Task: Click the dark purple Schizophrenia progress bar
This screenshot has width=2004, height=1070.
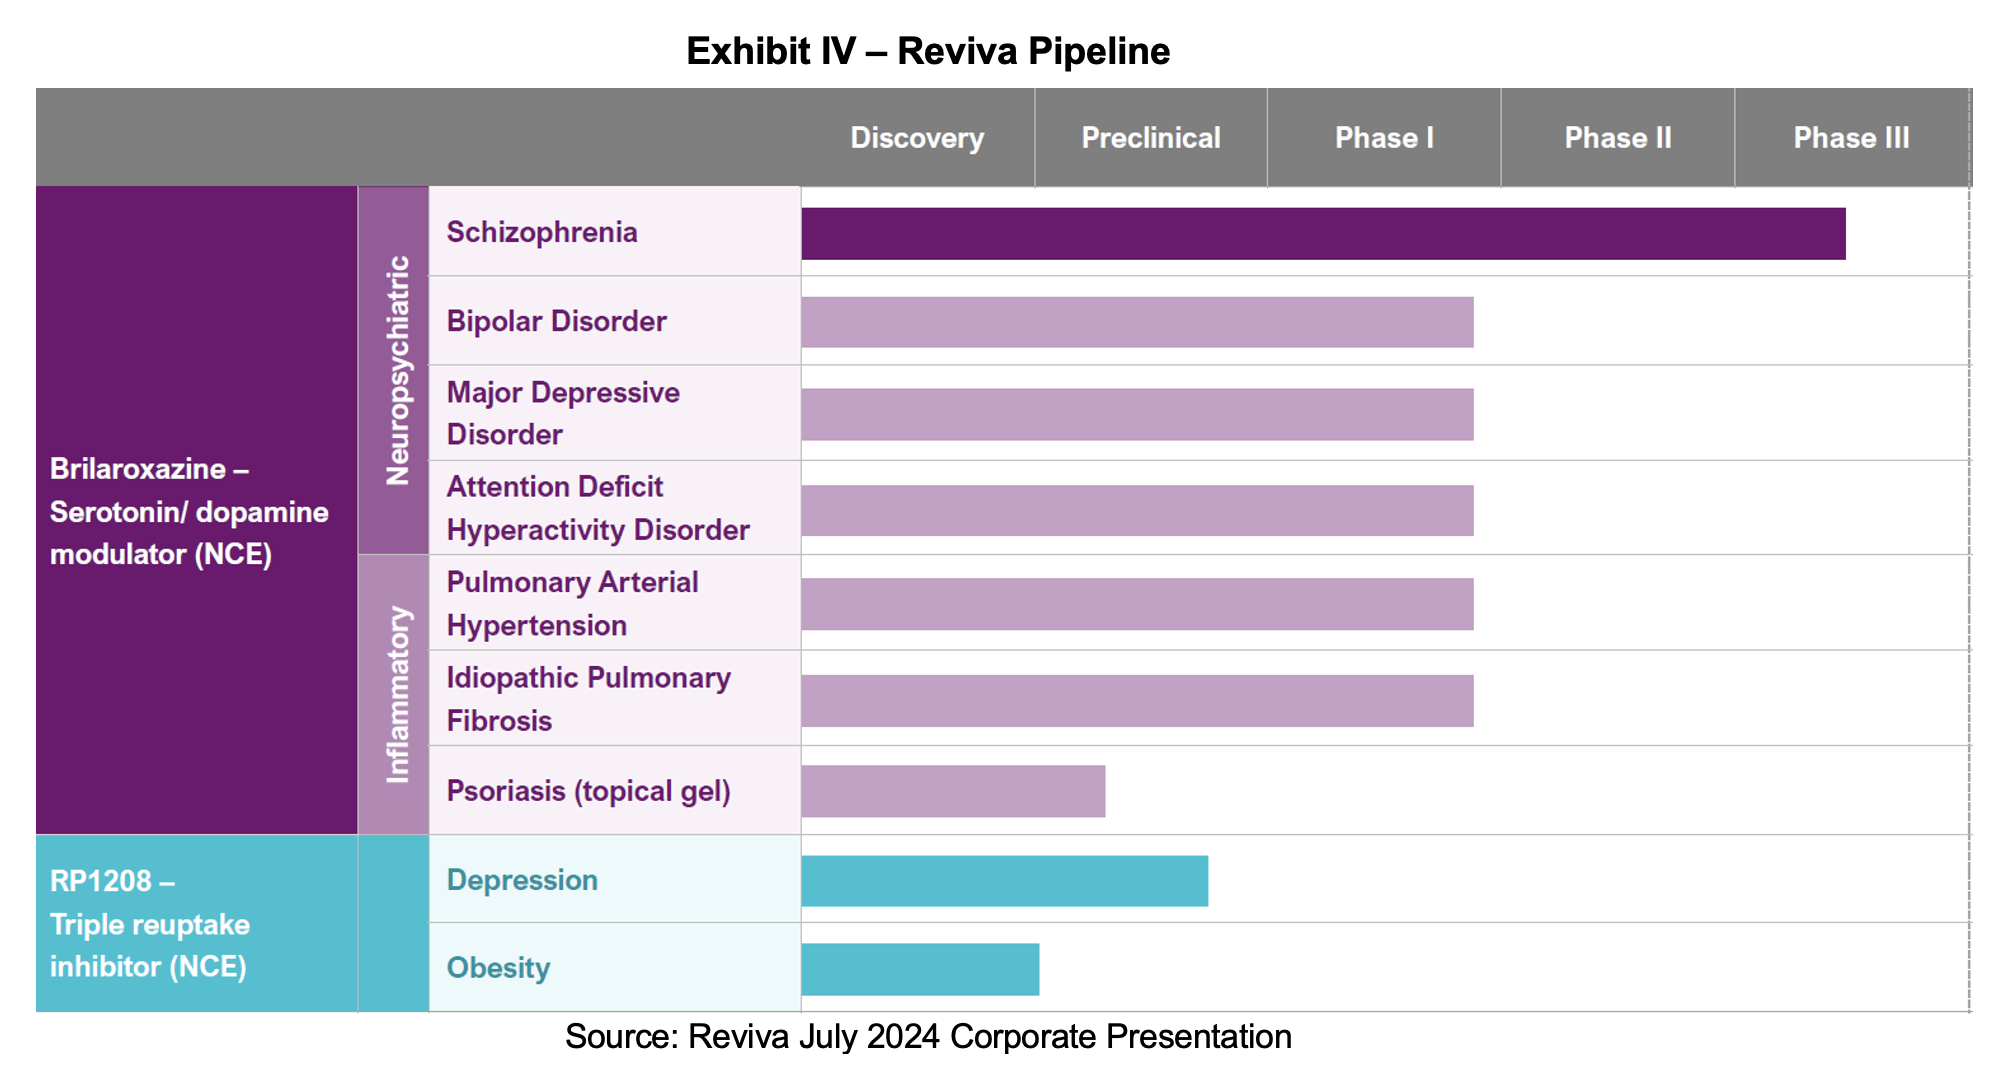Action: [1323, 234]
